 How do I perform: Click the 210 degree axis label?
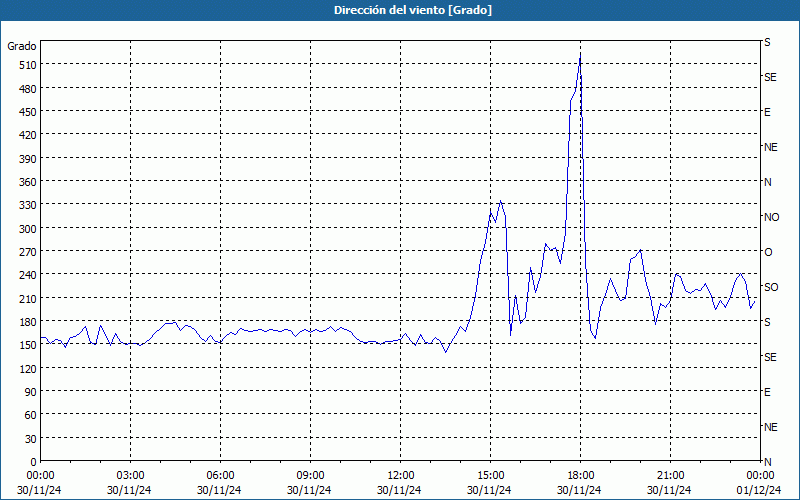pos(28,298)
